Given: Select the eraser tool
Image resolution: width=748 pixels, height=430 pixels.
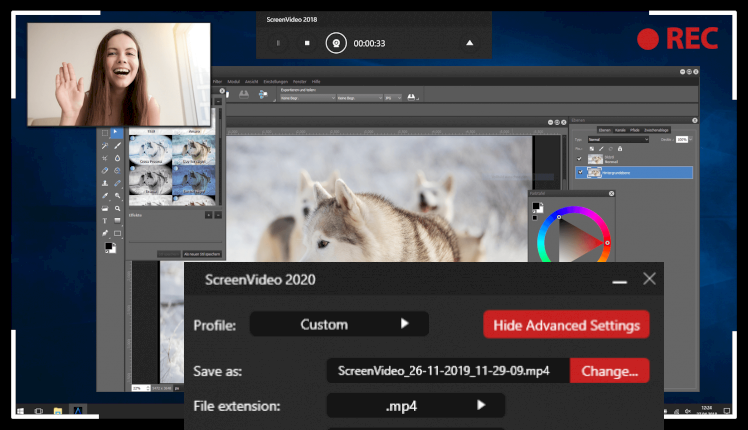Looking at the screenshot, I should coord(105,170).
